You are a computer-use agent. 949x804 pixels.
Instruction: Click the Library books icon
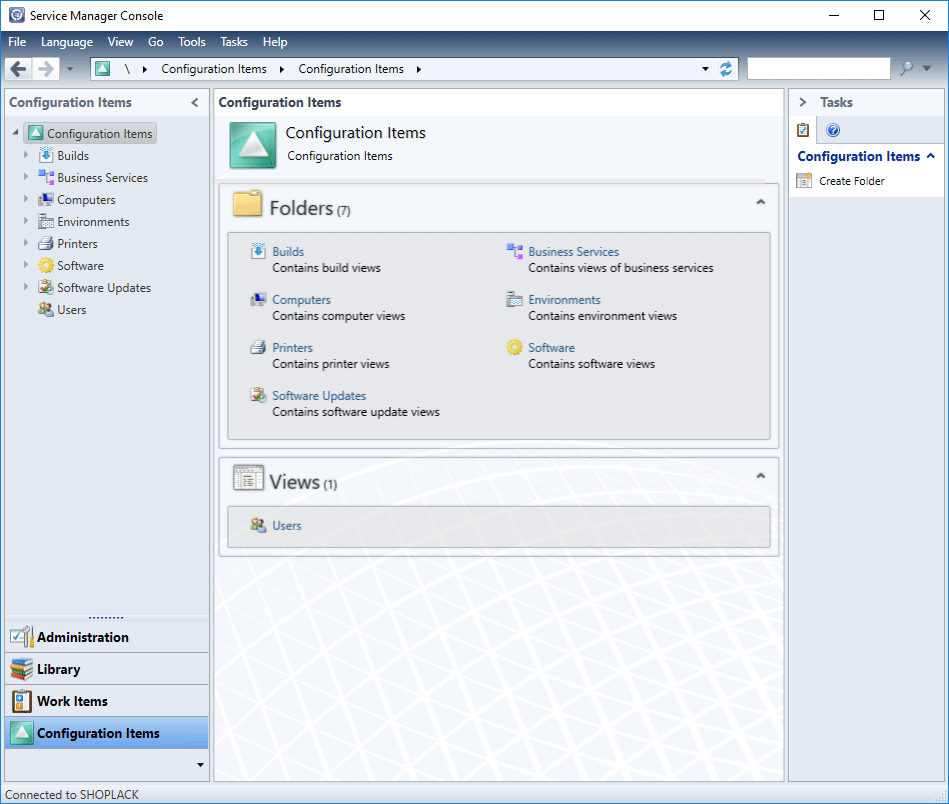22,669
